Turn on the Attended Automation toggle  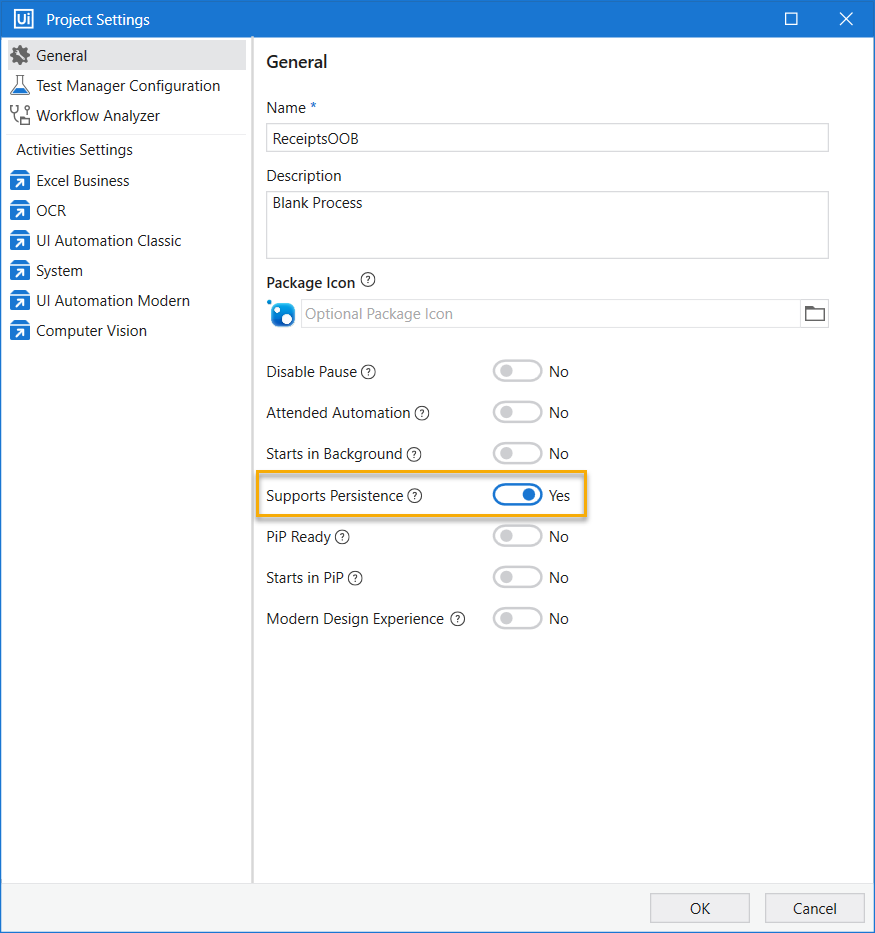click(517, 413)
